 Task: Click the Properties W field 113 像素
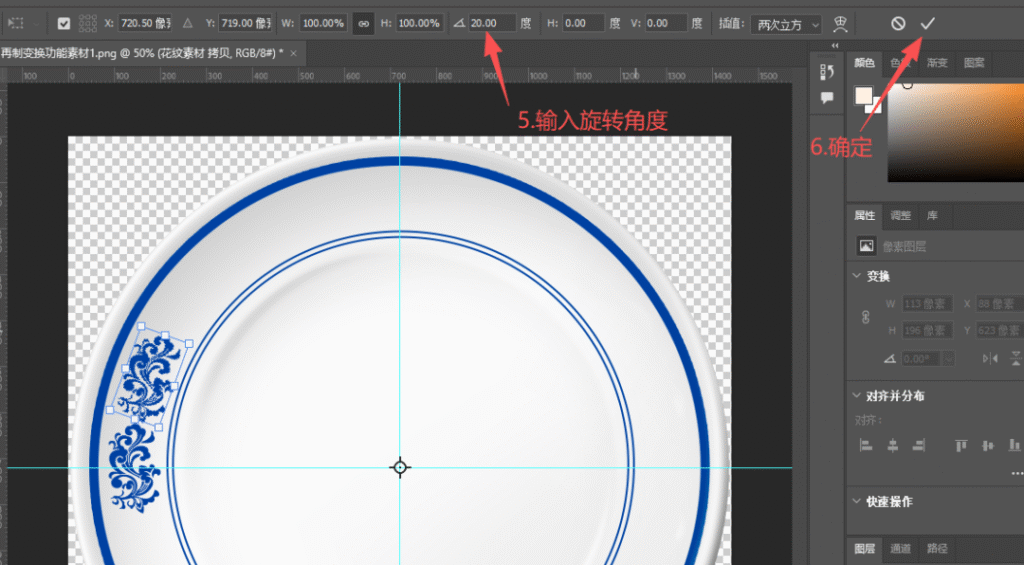coord(927,304)
